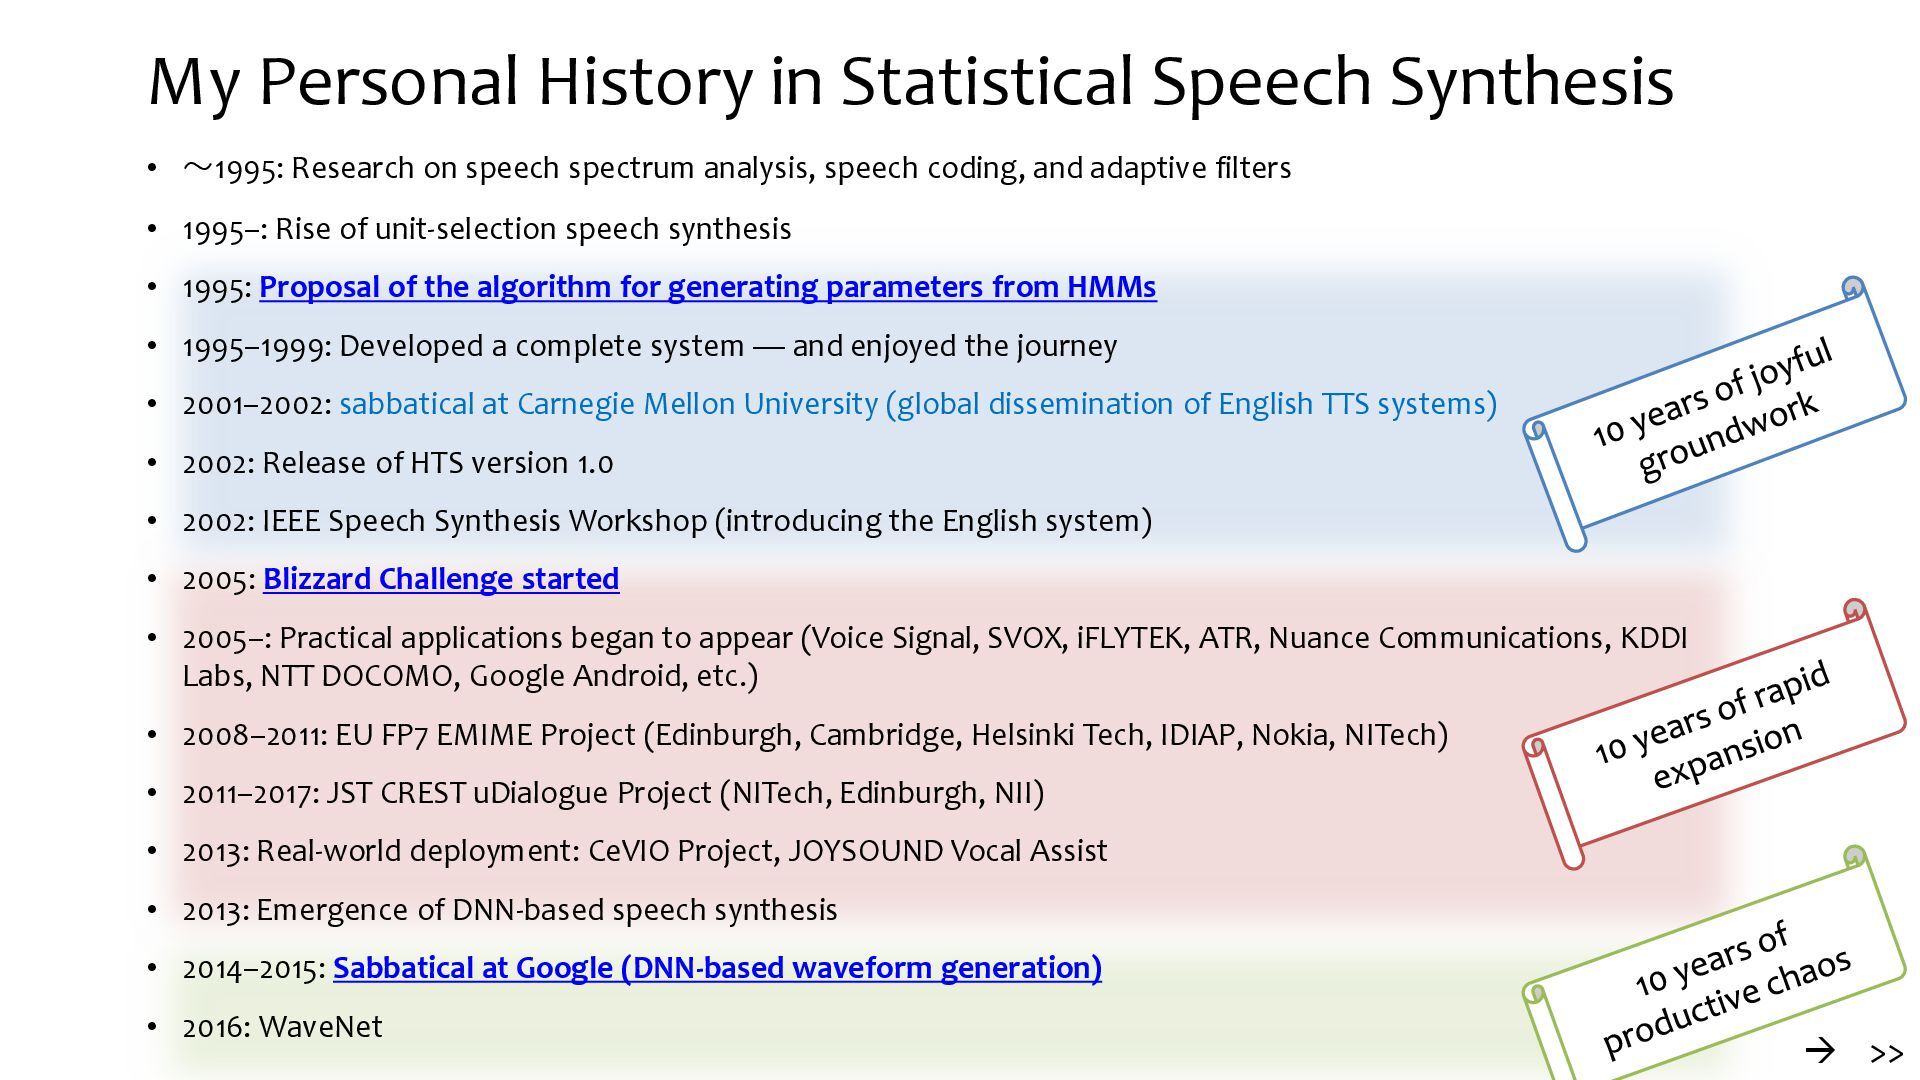Click the blue joyful groundwork scroll banner

pyautogui.click(x=1714, y=412)
